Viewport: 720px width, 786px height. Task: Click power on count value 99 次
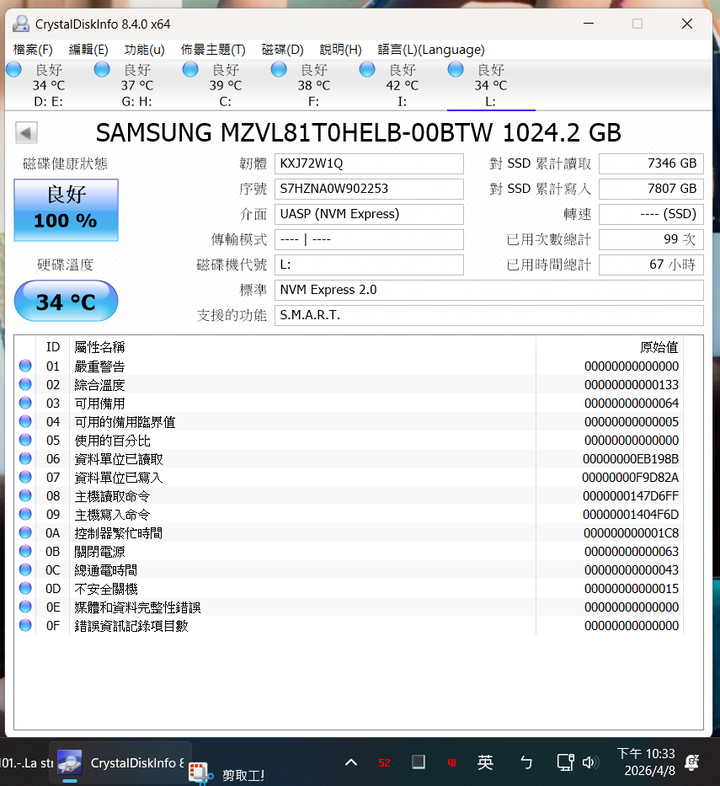pyautogui.click(x=651, y=239)
